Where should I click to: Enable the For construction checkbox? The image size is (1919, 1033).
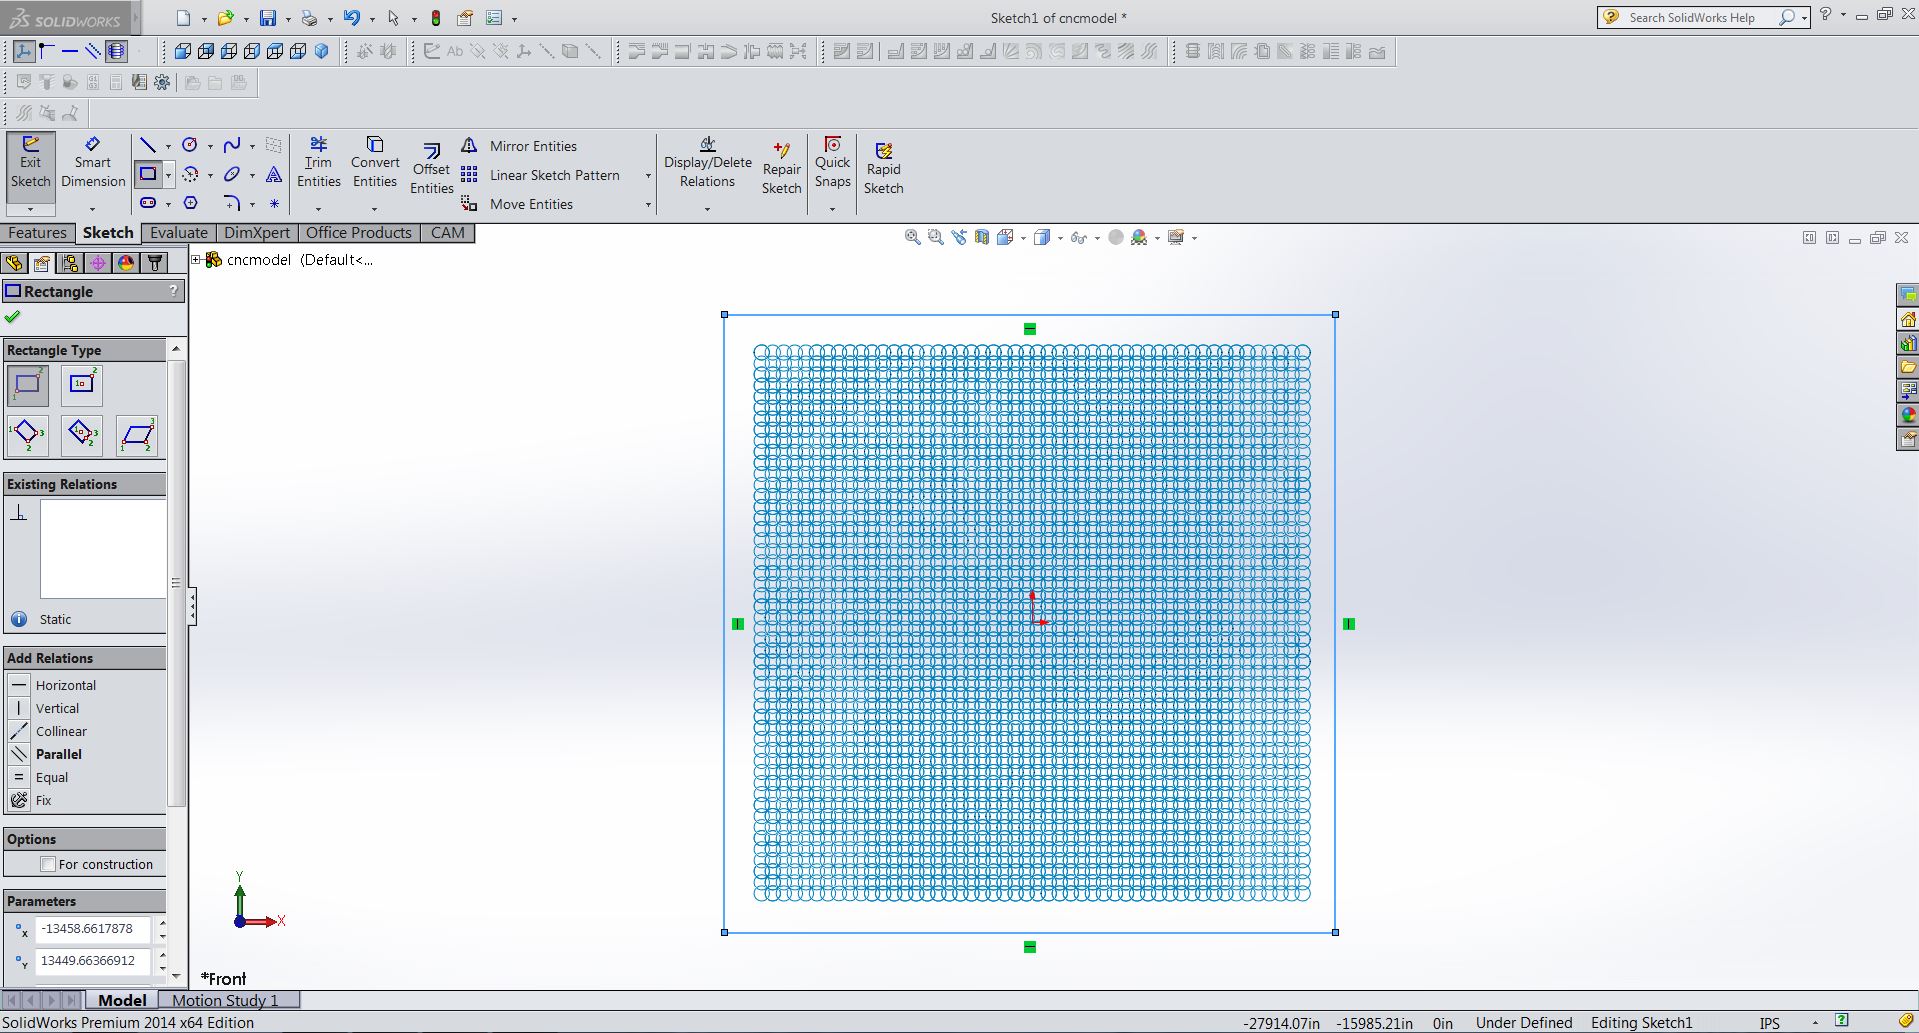[48, 864]
